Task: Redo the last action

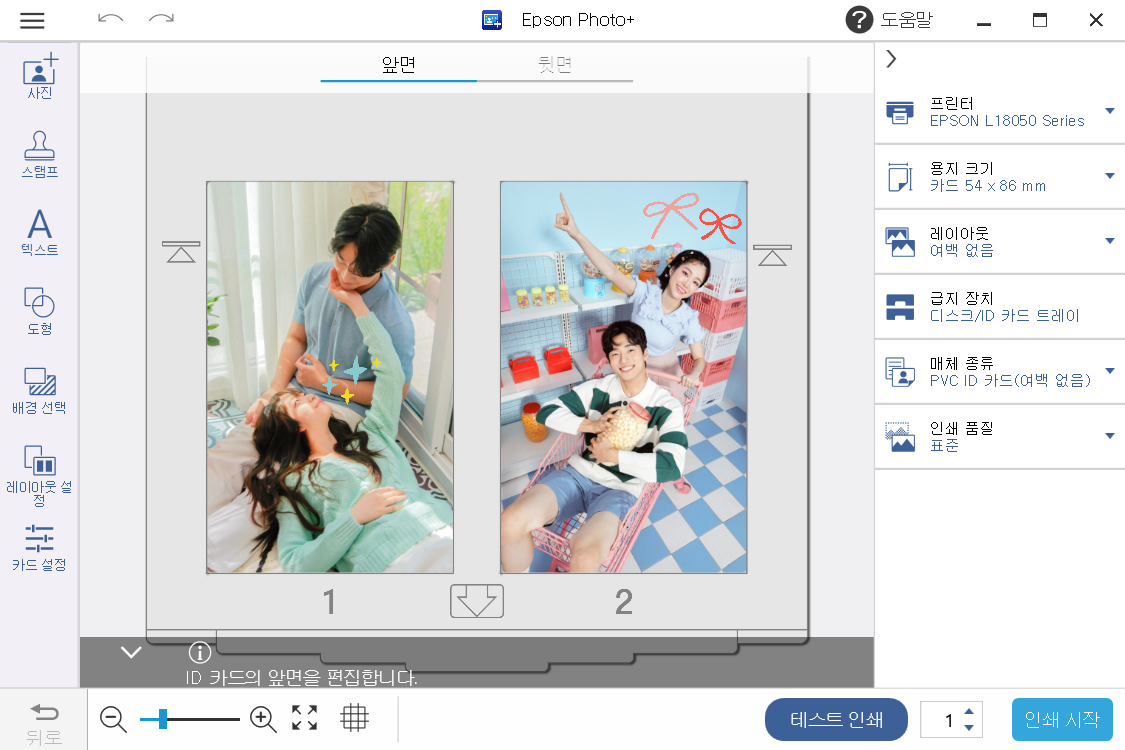Action: [x=161, y=19]
